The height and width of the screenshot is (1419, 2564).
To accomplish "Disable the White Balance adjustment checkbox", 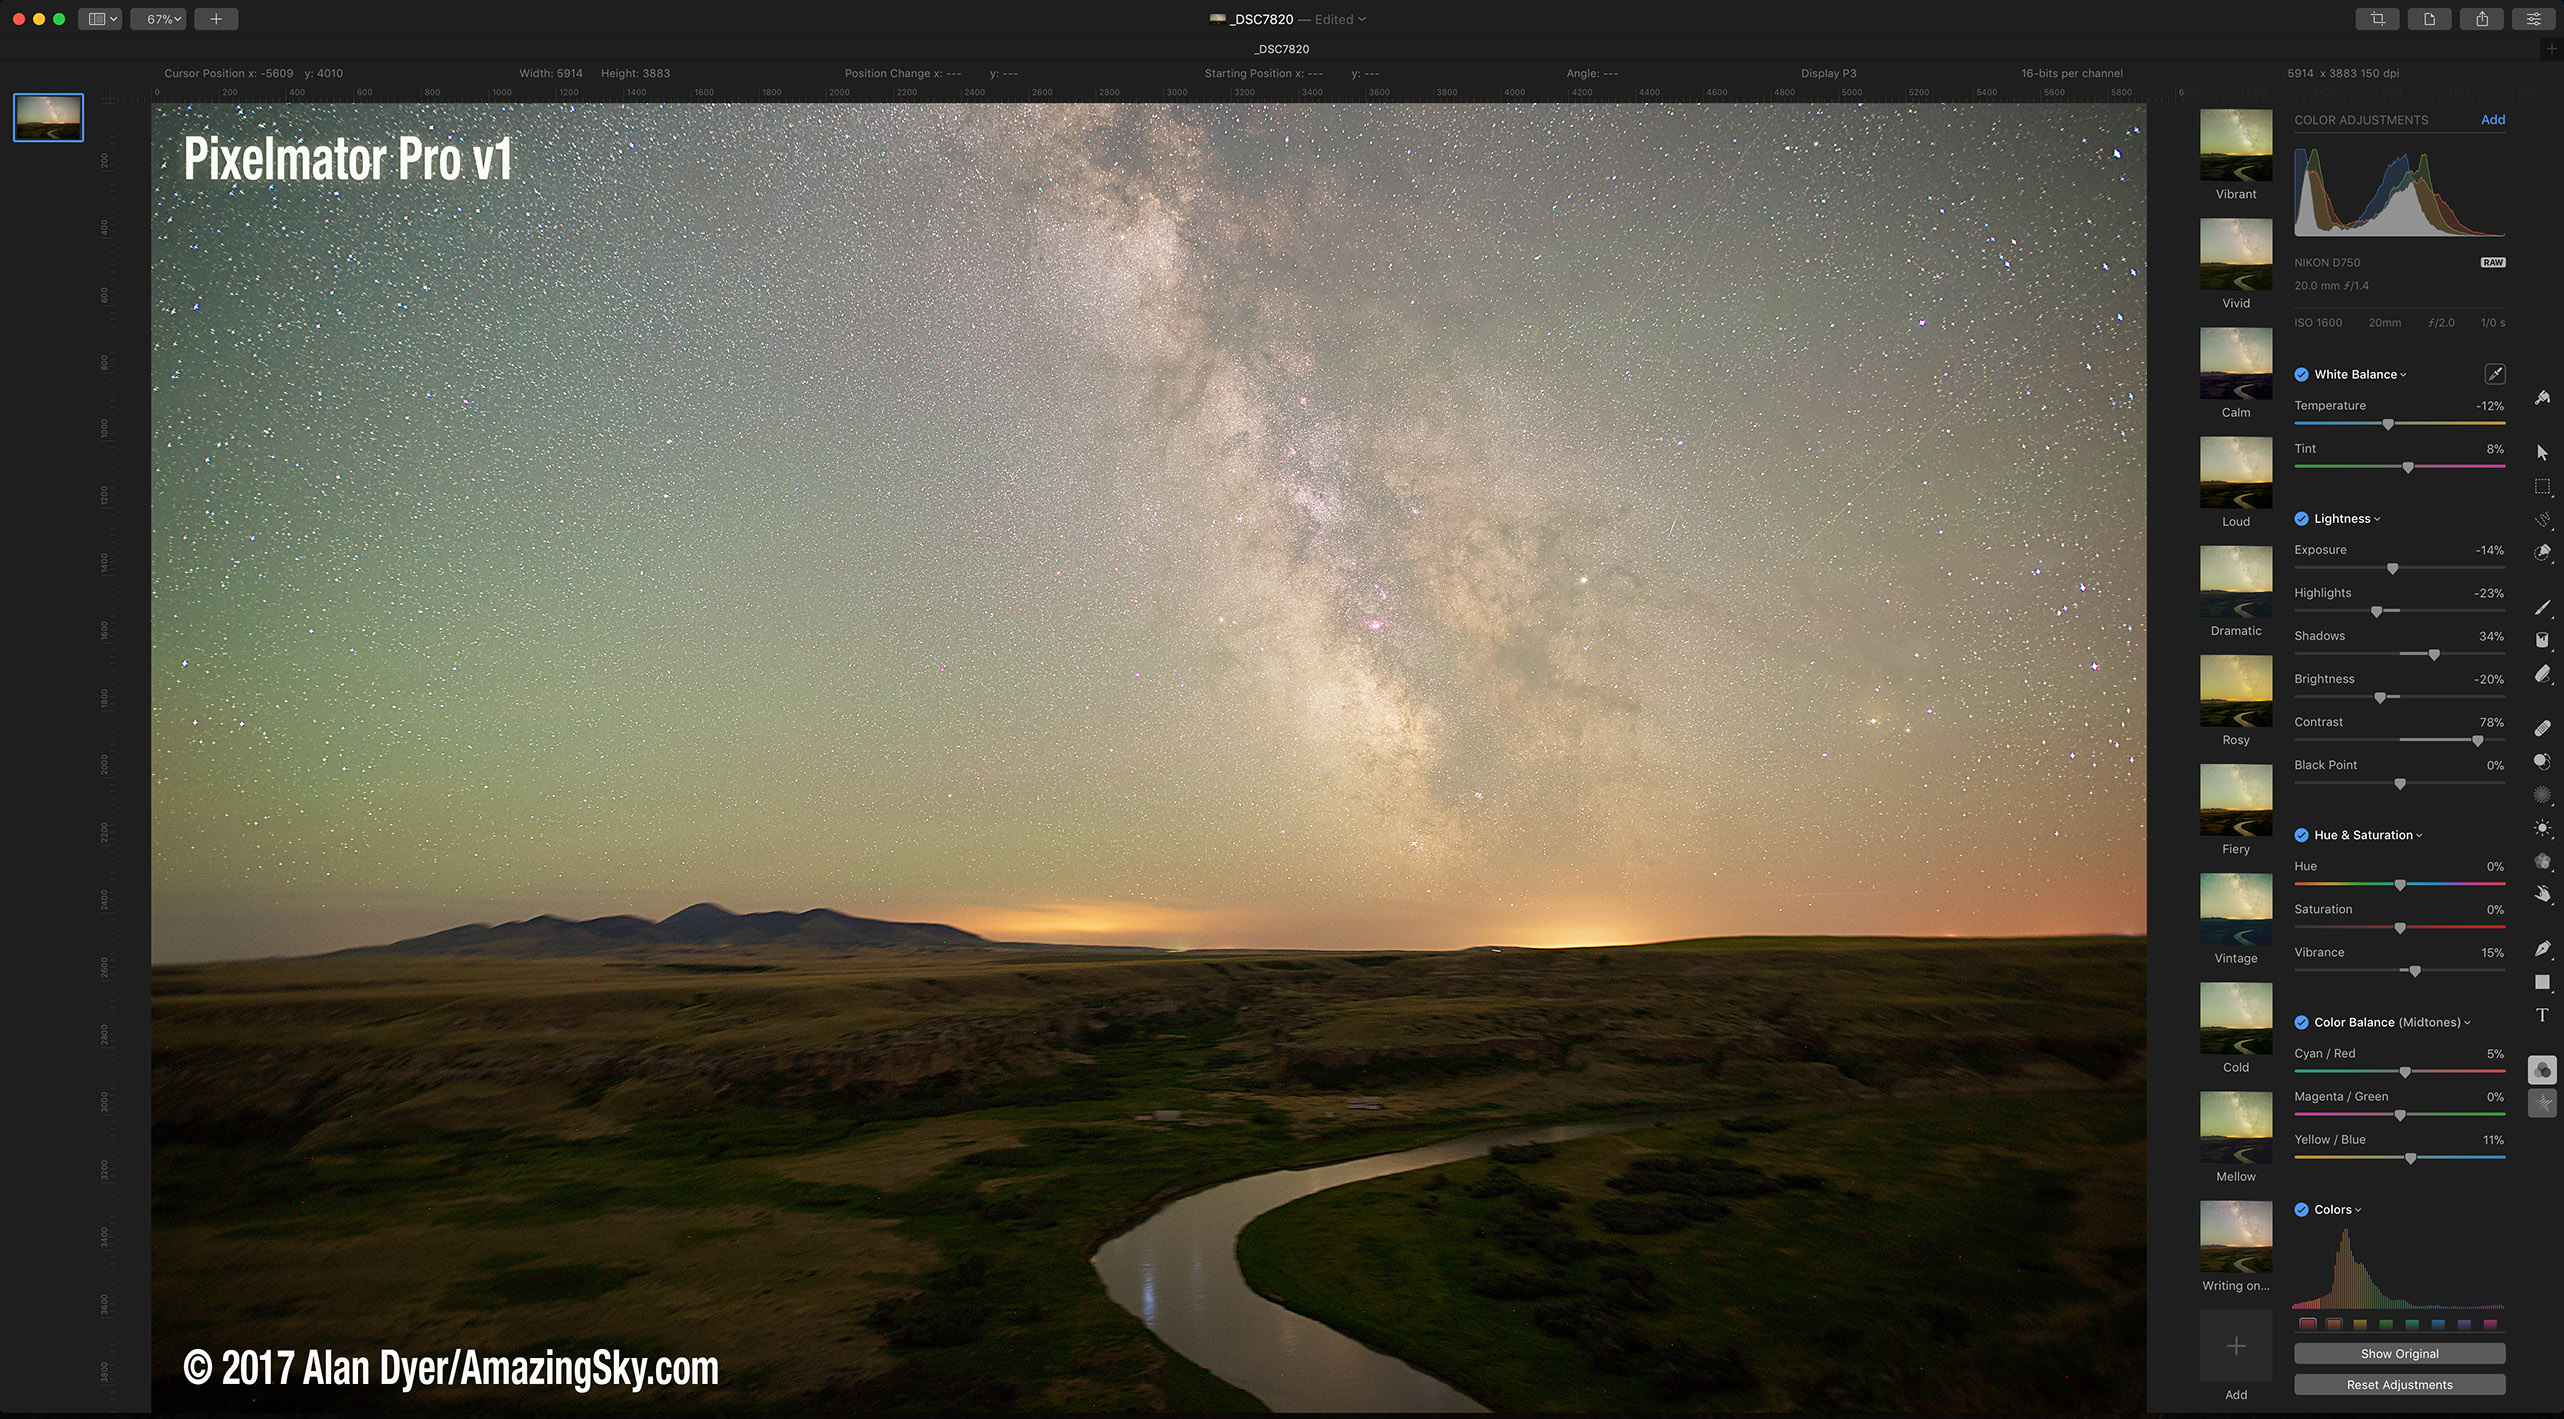I will tap(2301, 374).
